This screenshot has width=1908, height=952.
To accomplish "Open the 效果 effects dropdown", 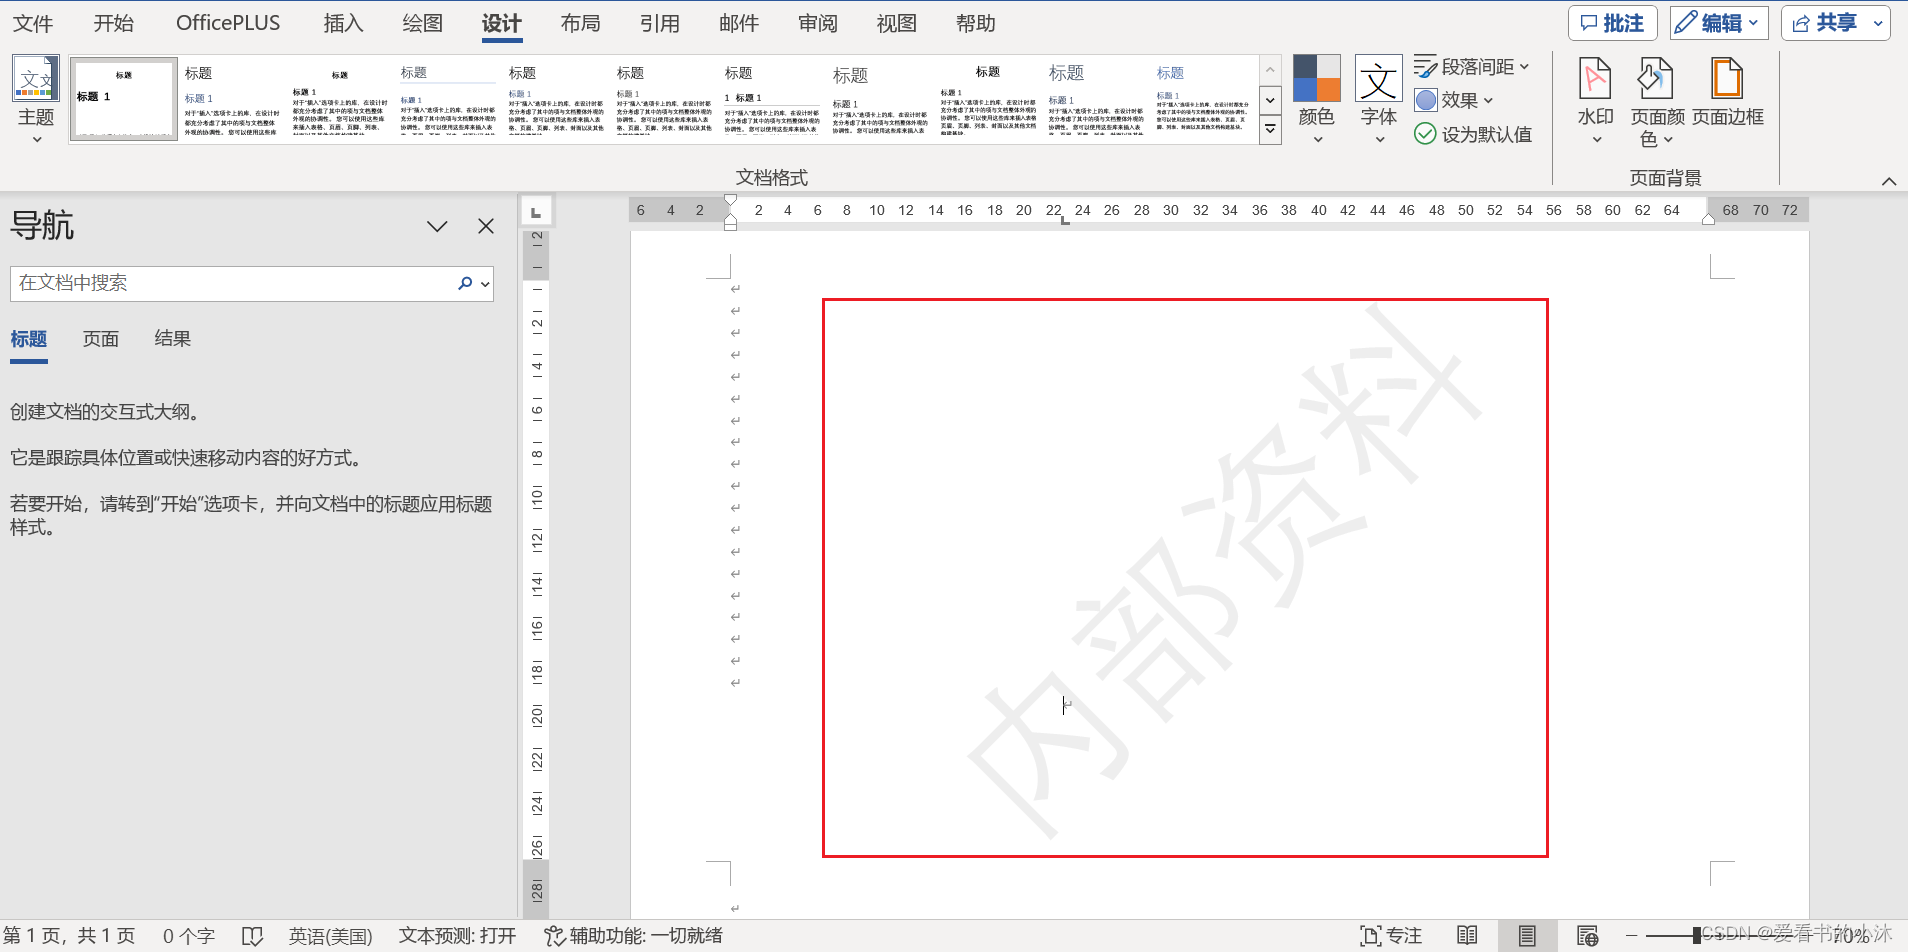I will 1454,100.
